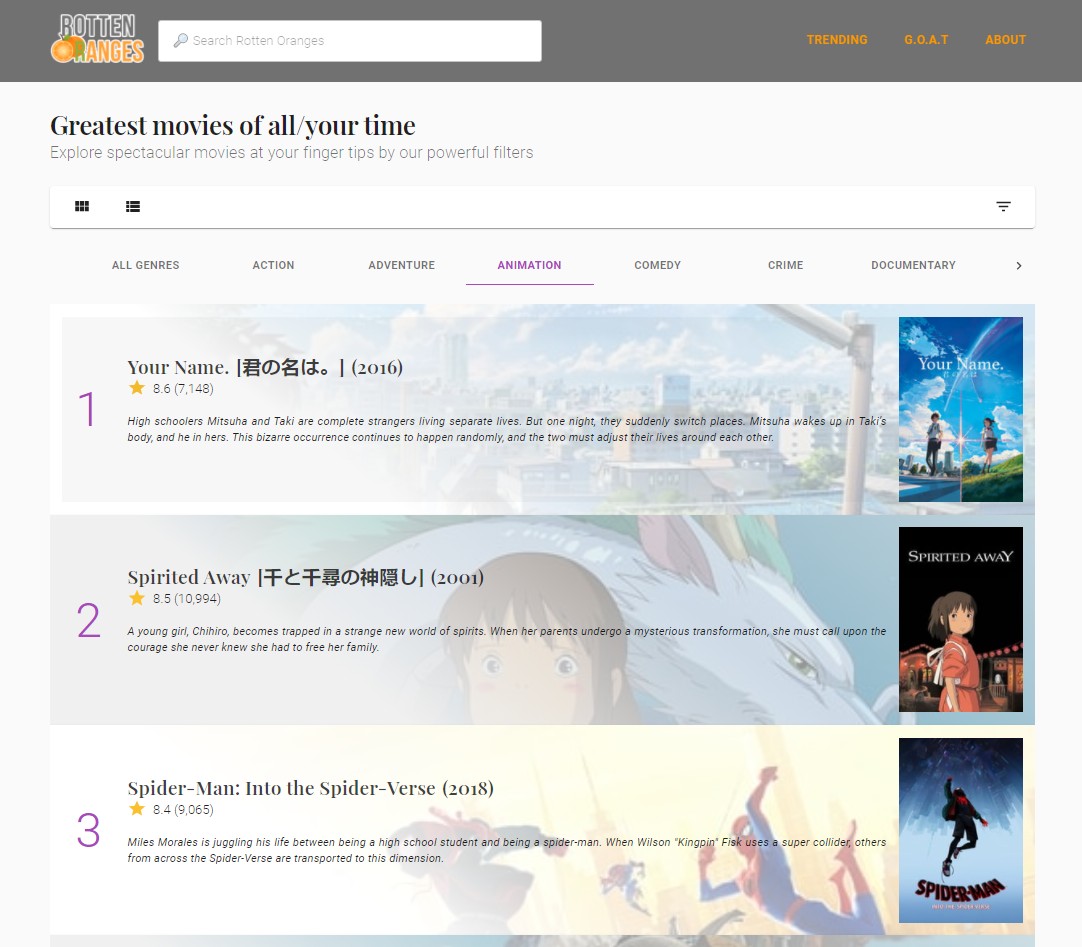Click rank number 1
The width and height of the screenshot is (1082, 947).
[87, 409]
